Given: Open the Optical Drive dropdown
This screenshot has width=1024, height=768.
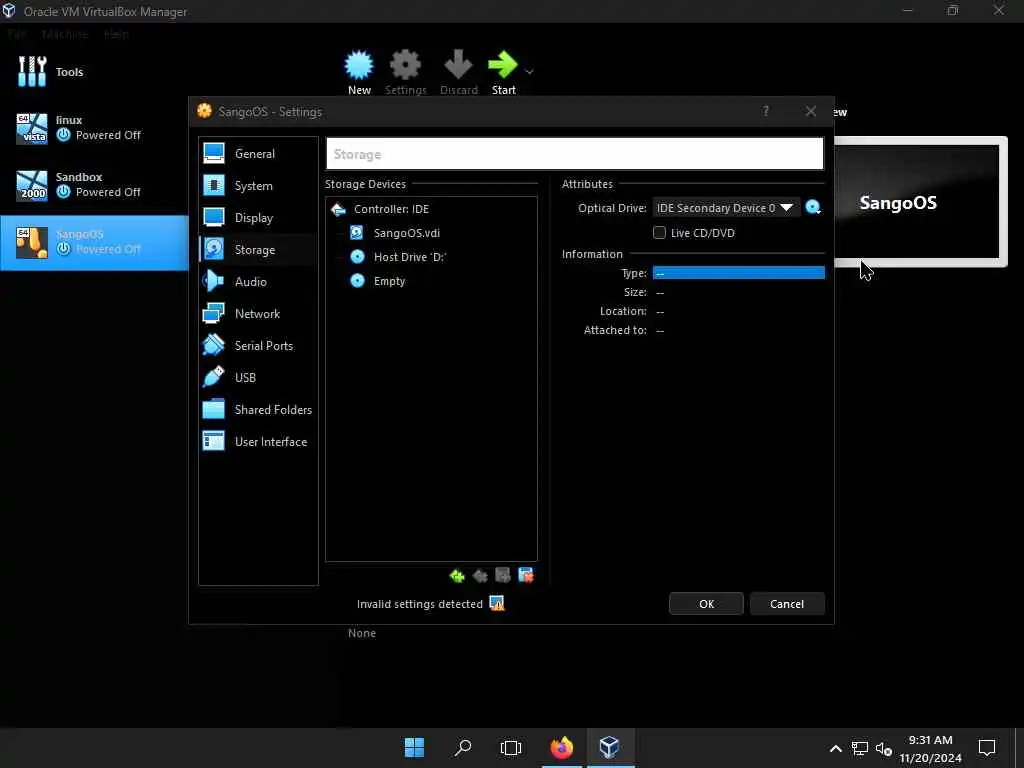Looking at the screenshot, I should pyautogui.click(x=726, y=208).
